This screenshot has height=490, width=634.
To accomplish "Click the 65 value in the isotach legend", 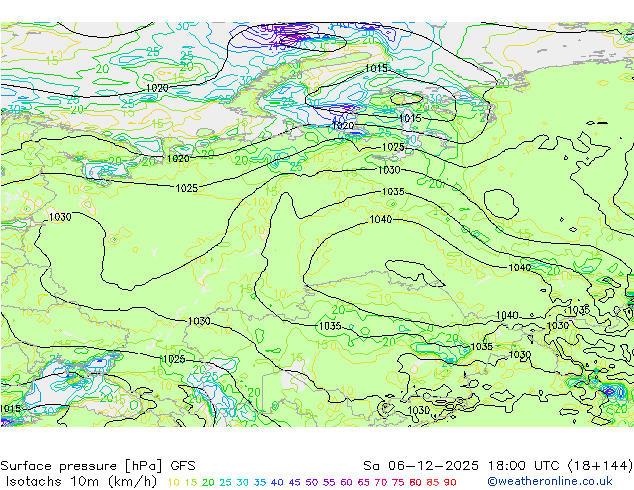I will pyautogui.click(x=363, y=482).
